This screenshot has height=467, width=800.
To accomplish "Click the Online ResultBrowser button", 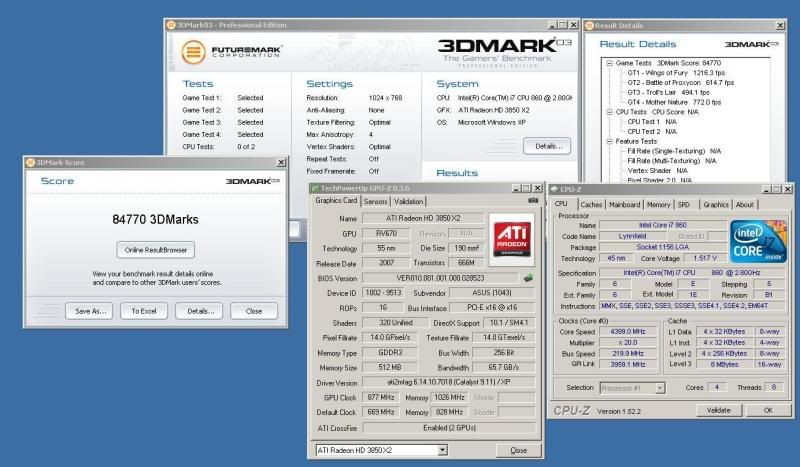I will (x=156, y=250).
